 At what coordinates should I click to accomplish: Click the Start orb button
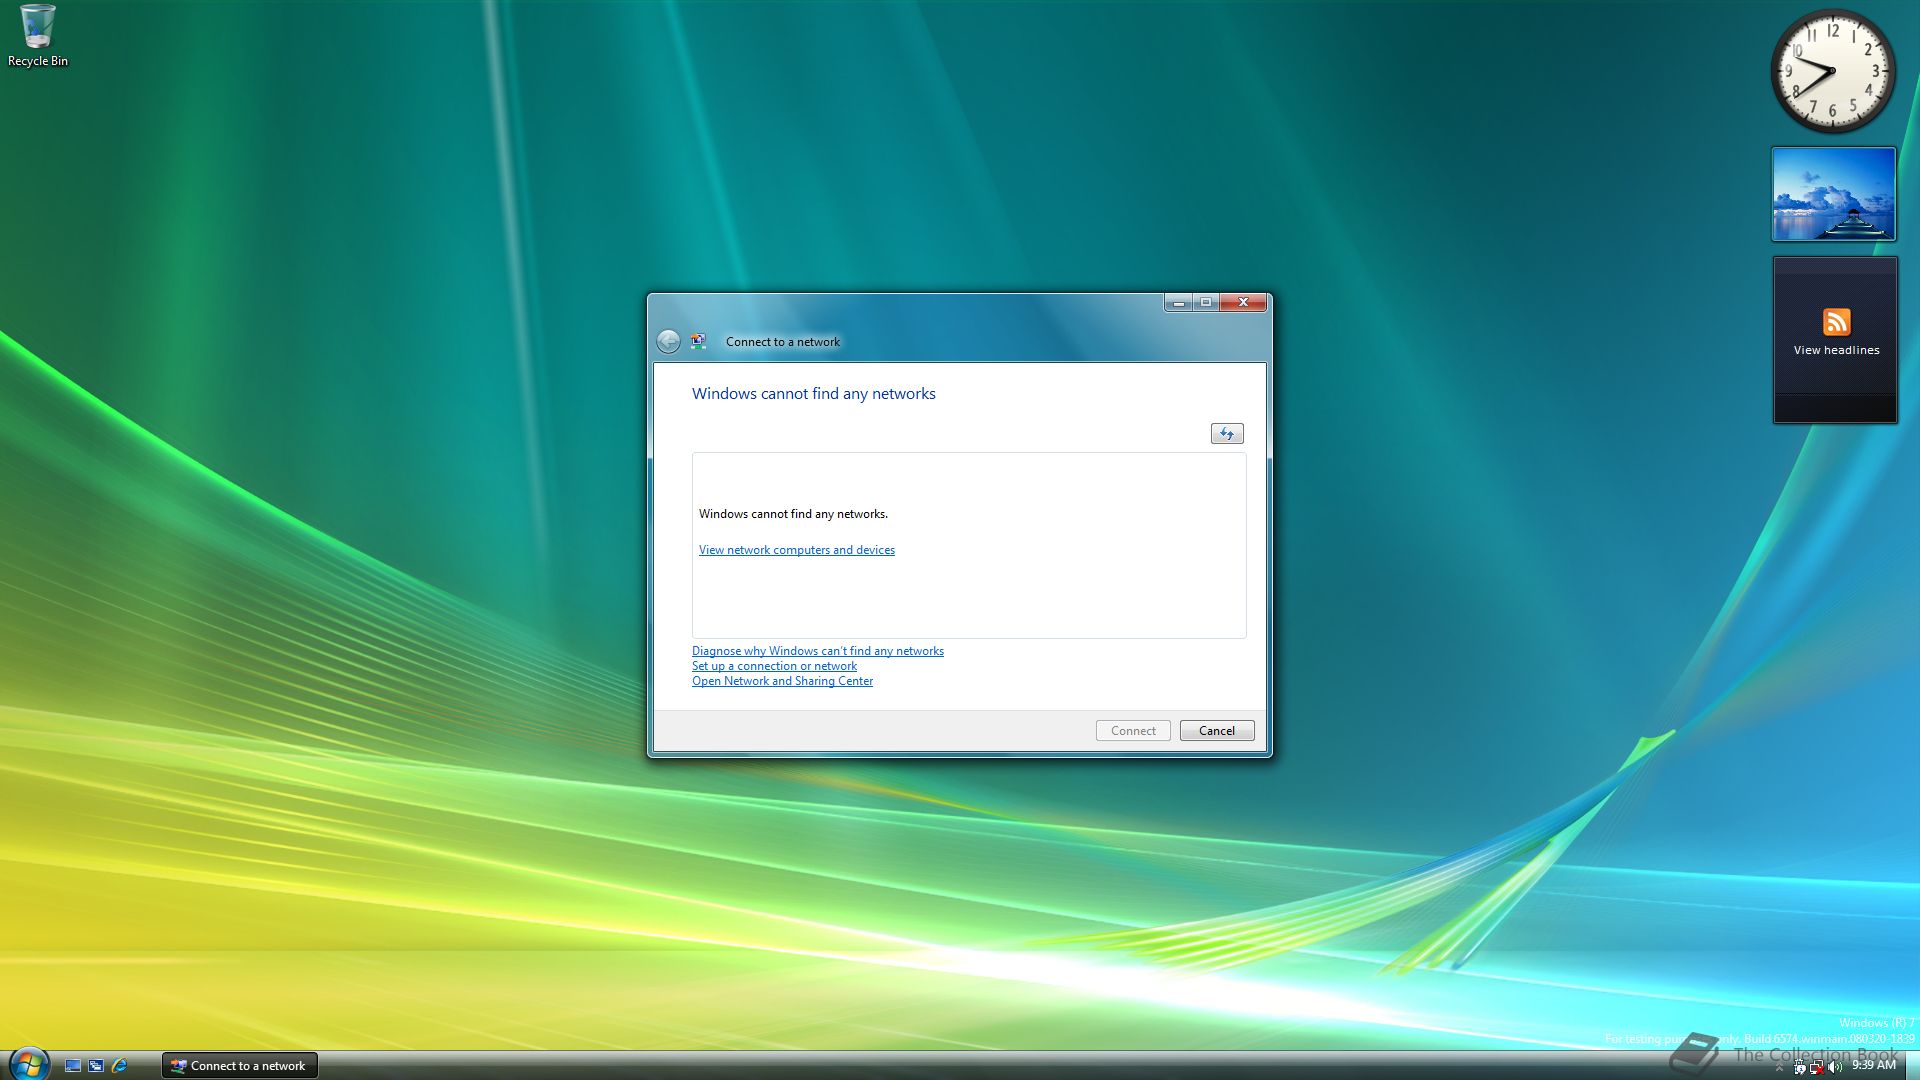point(28,1064)
